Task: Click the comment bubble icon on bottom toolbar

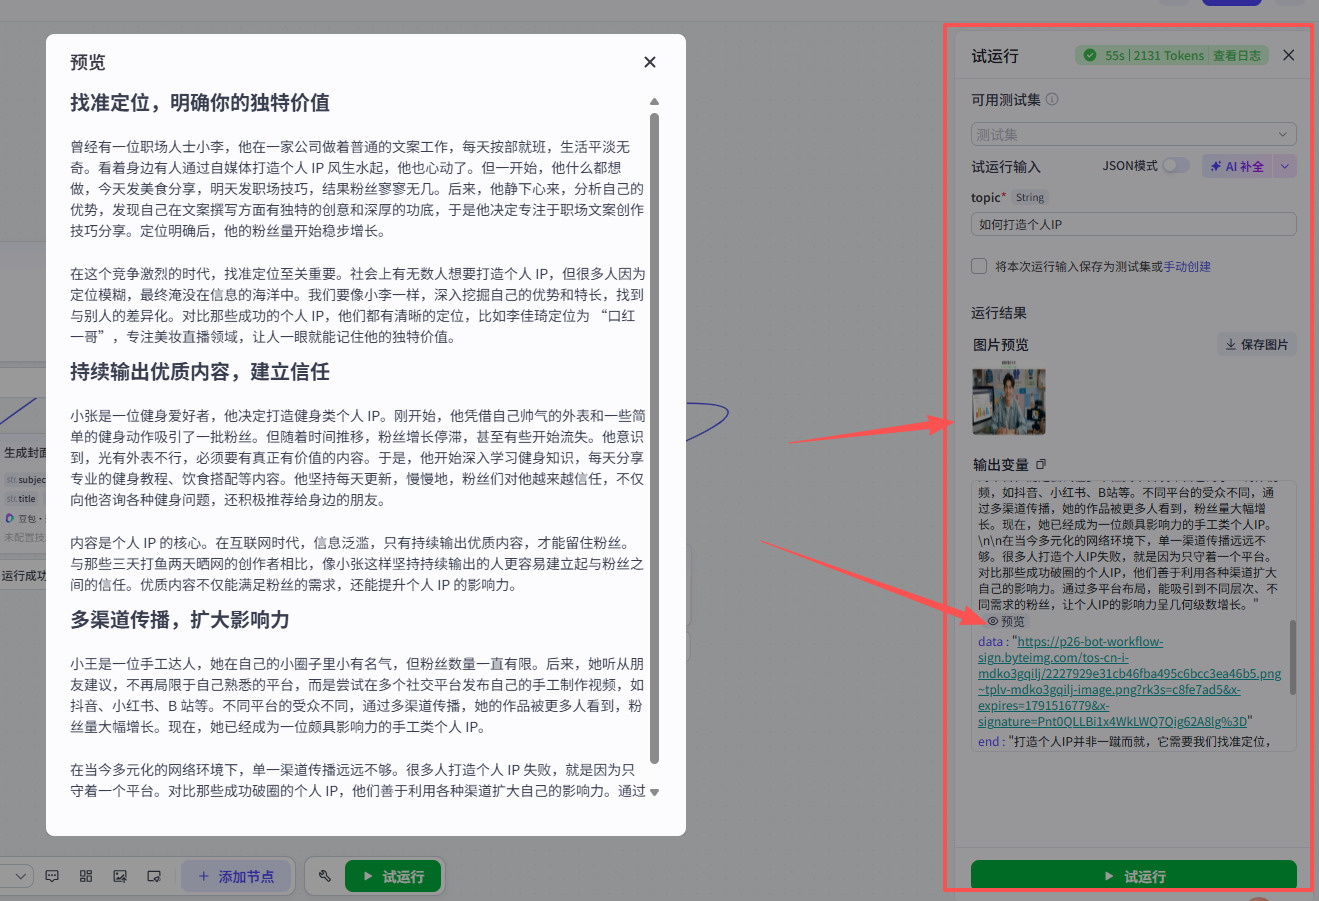Action: [x=52, y=876]
